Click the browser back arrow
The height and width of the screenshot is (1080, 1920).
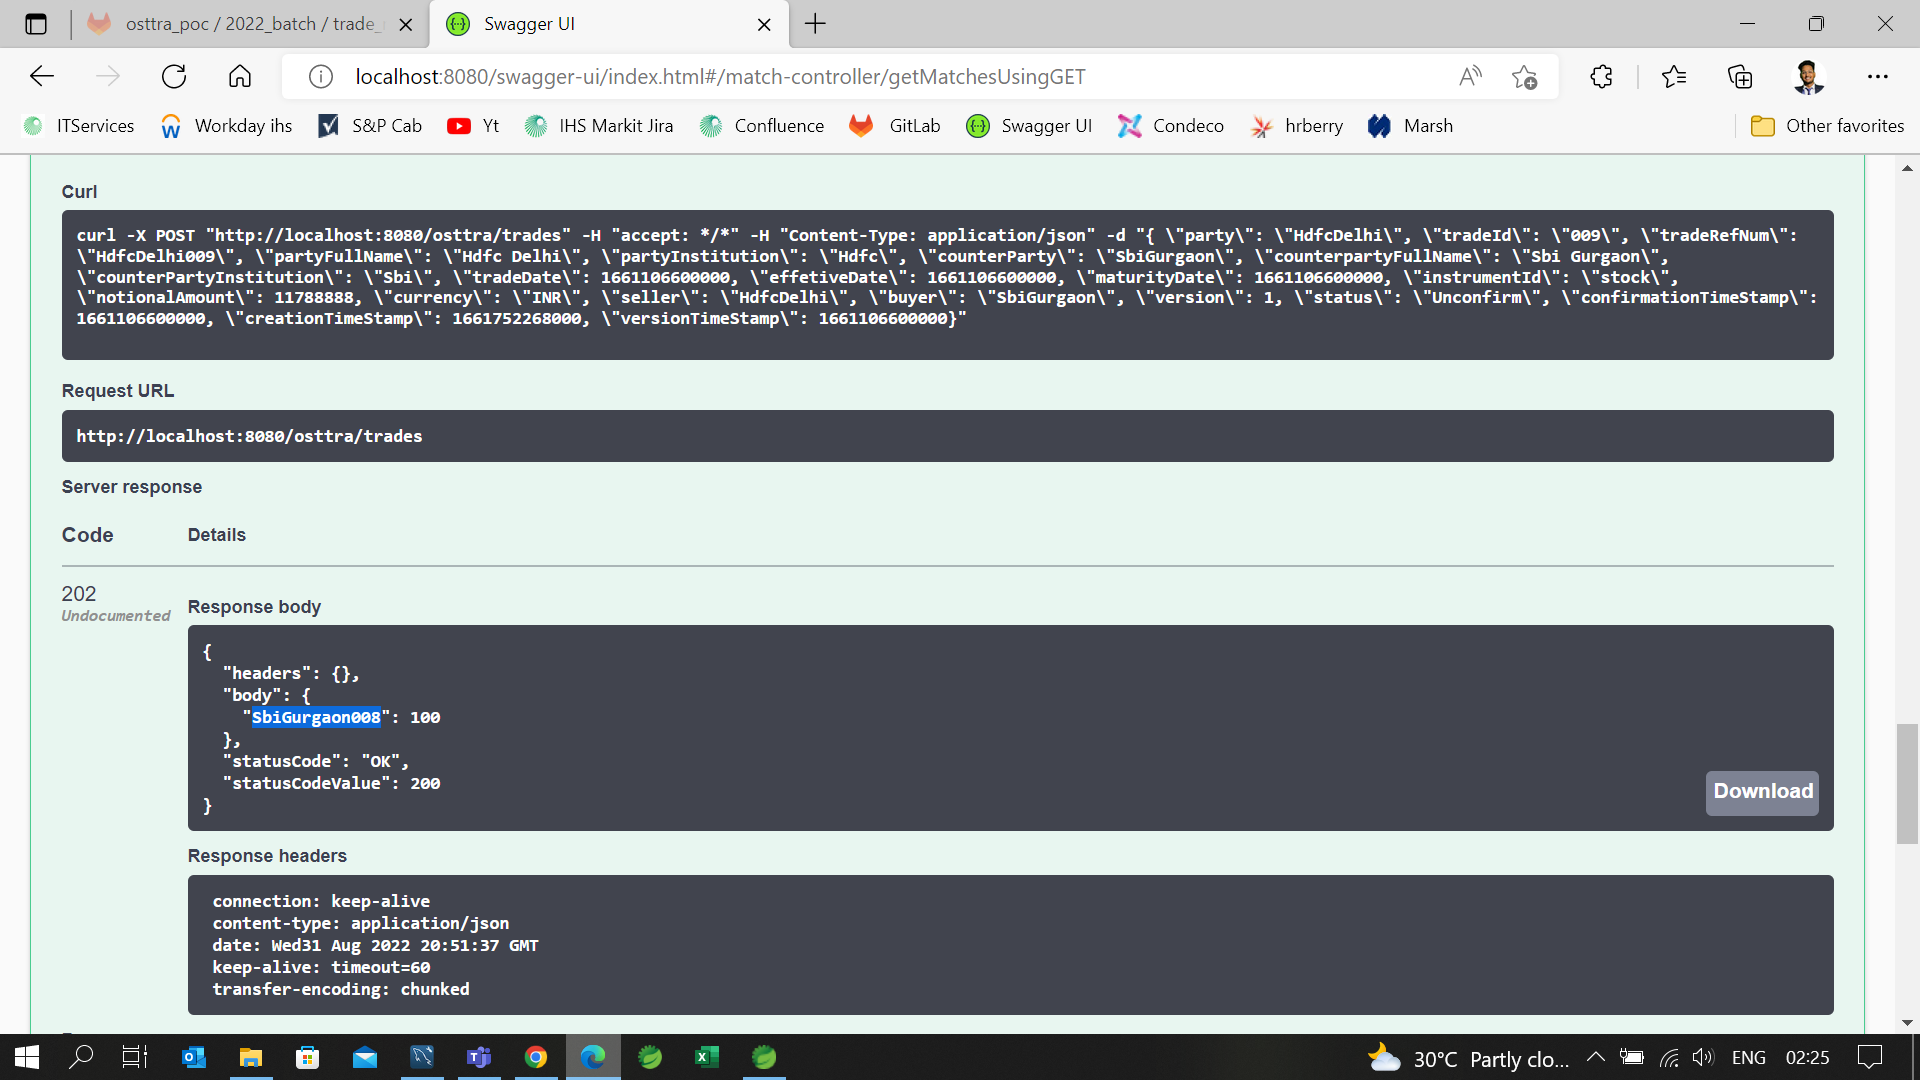[42, 77]
